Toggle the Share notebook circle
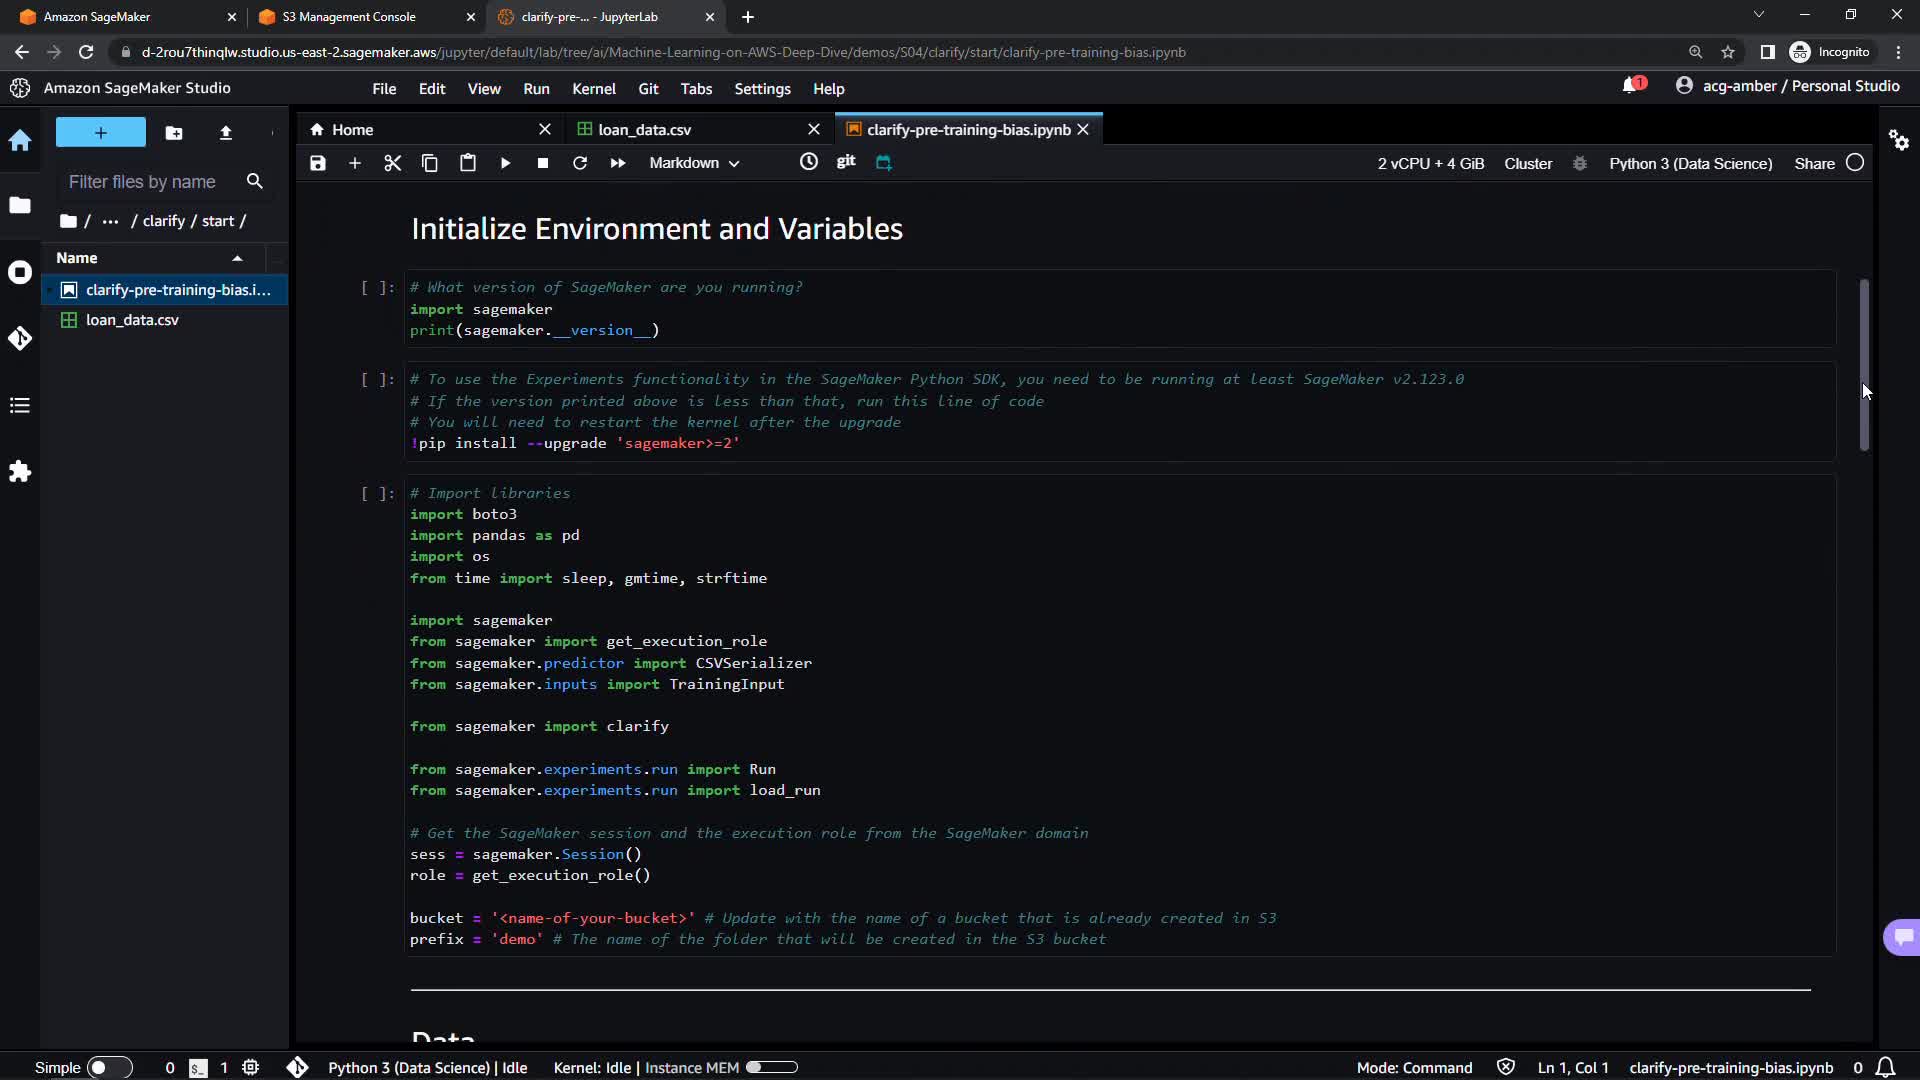The width and height of the screenshot is (1920, 1080). [x=1855, y=163]
